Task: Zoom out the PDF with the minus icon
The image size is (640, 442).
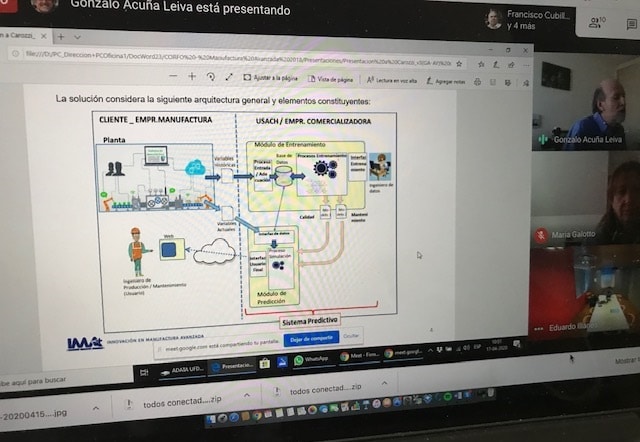Action: [x=173, y=76]
